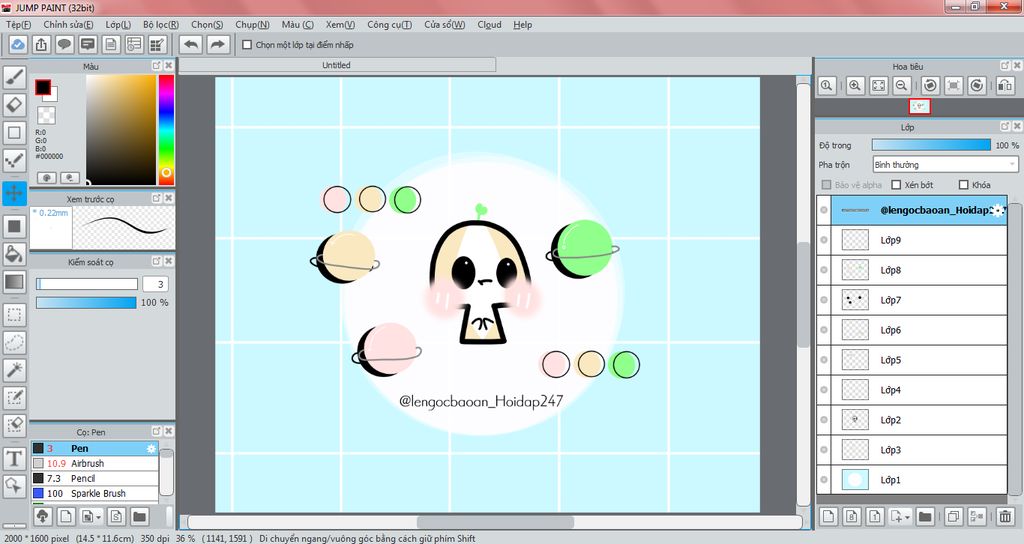Toggle the Xén bớt clipping checkbox
Image resolution: width=1024 pixels, height=544 pixels.
pyautogui.click(x=896, y=185)
